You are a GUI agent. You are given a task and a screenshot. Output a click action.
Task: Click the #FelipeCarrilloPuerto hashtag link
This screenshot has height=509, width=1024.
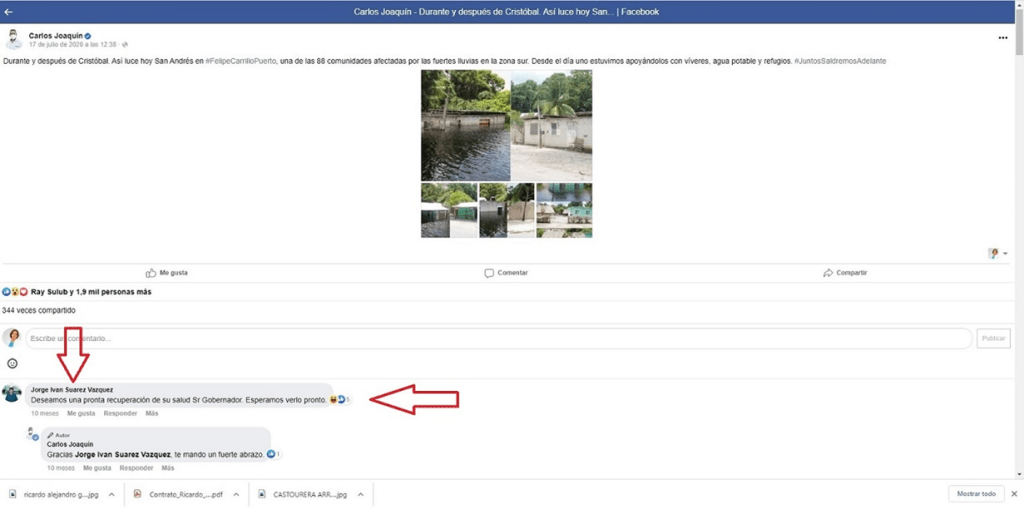coord(241,61)
